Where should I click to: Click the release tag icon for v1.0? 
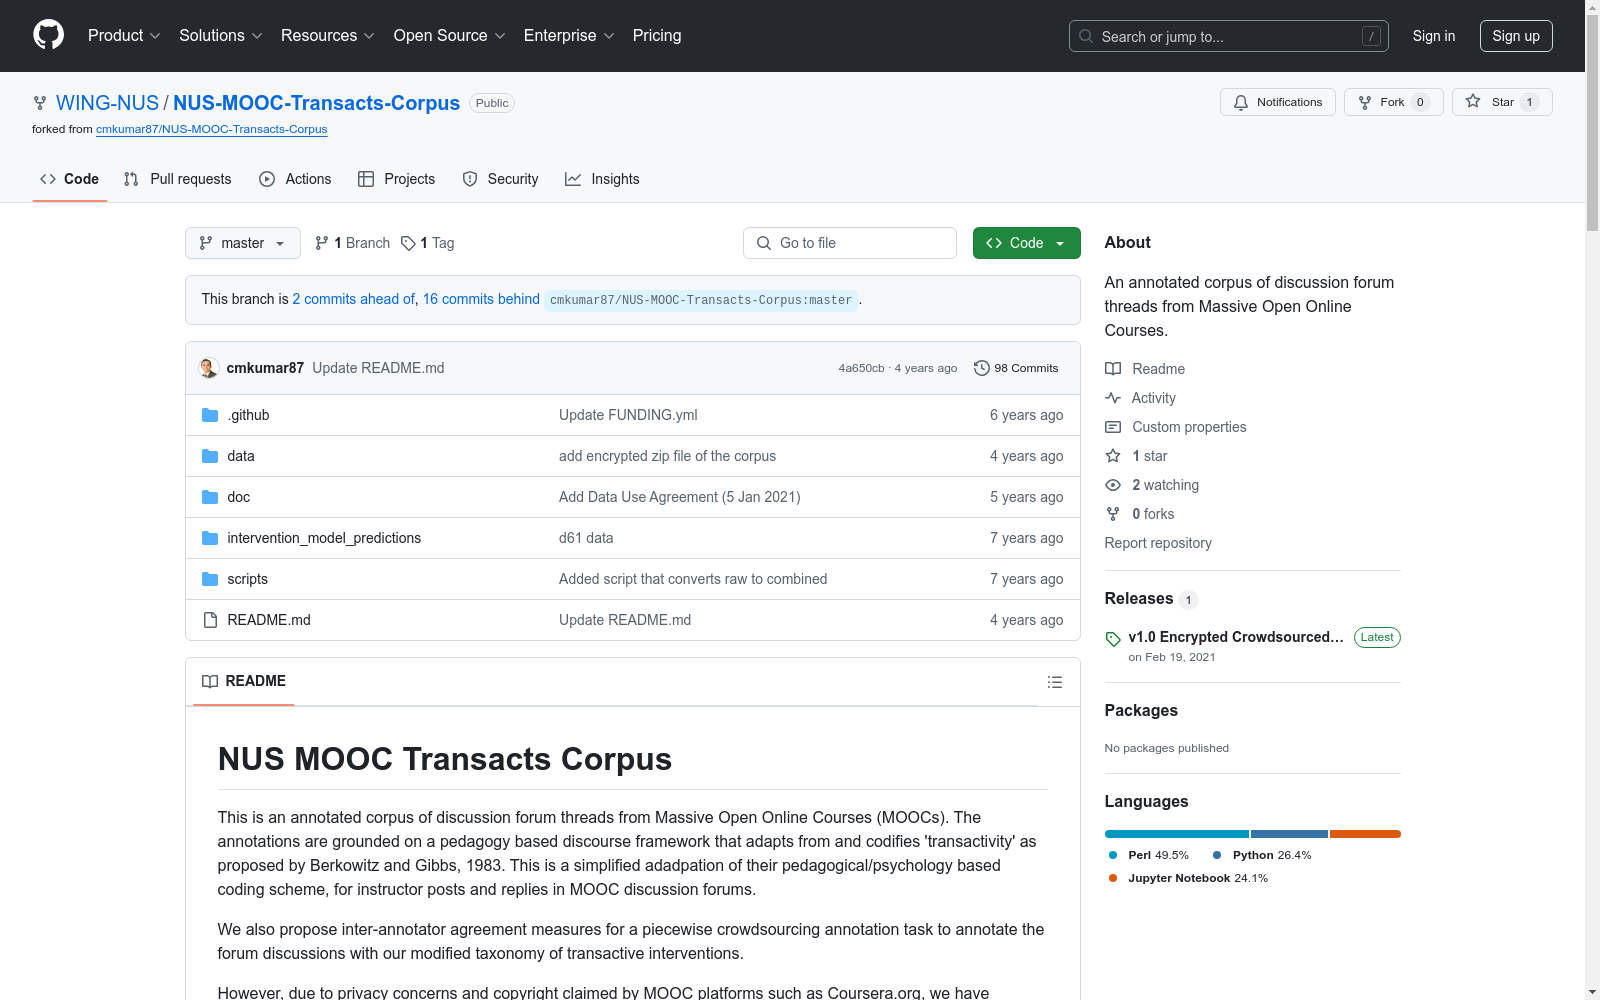click(x=1113, y=639)
